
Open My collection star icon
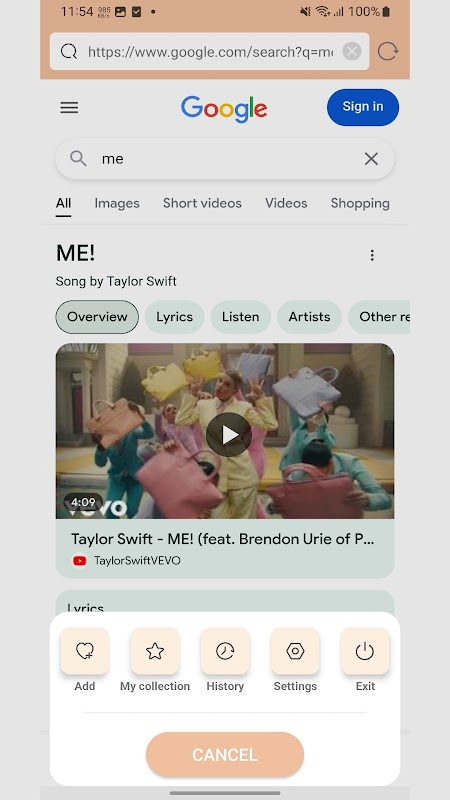point(155,651)
